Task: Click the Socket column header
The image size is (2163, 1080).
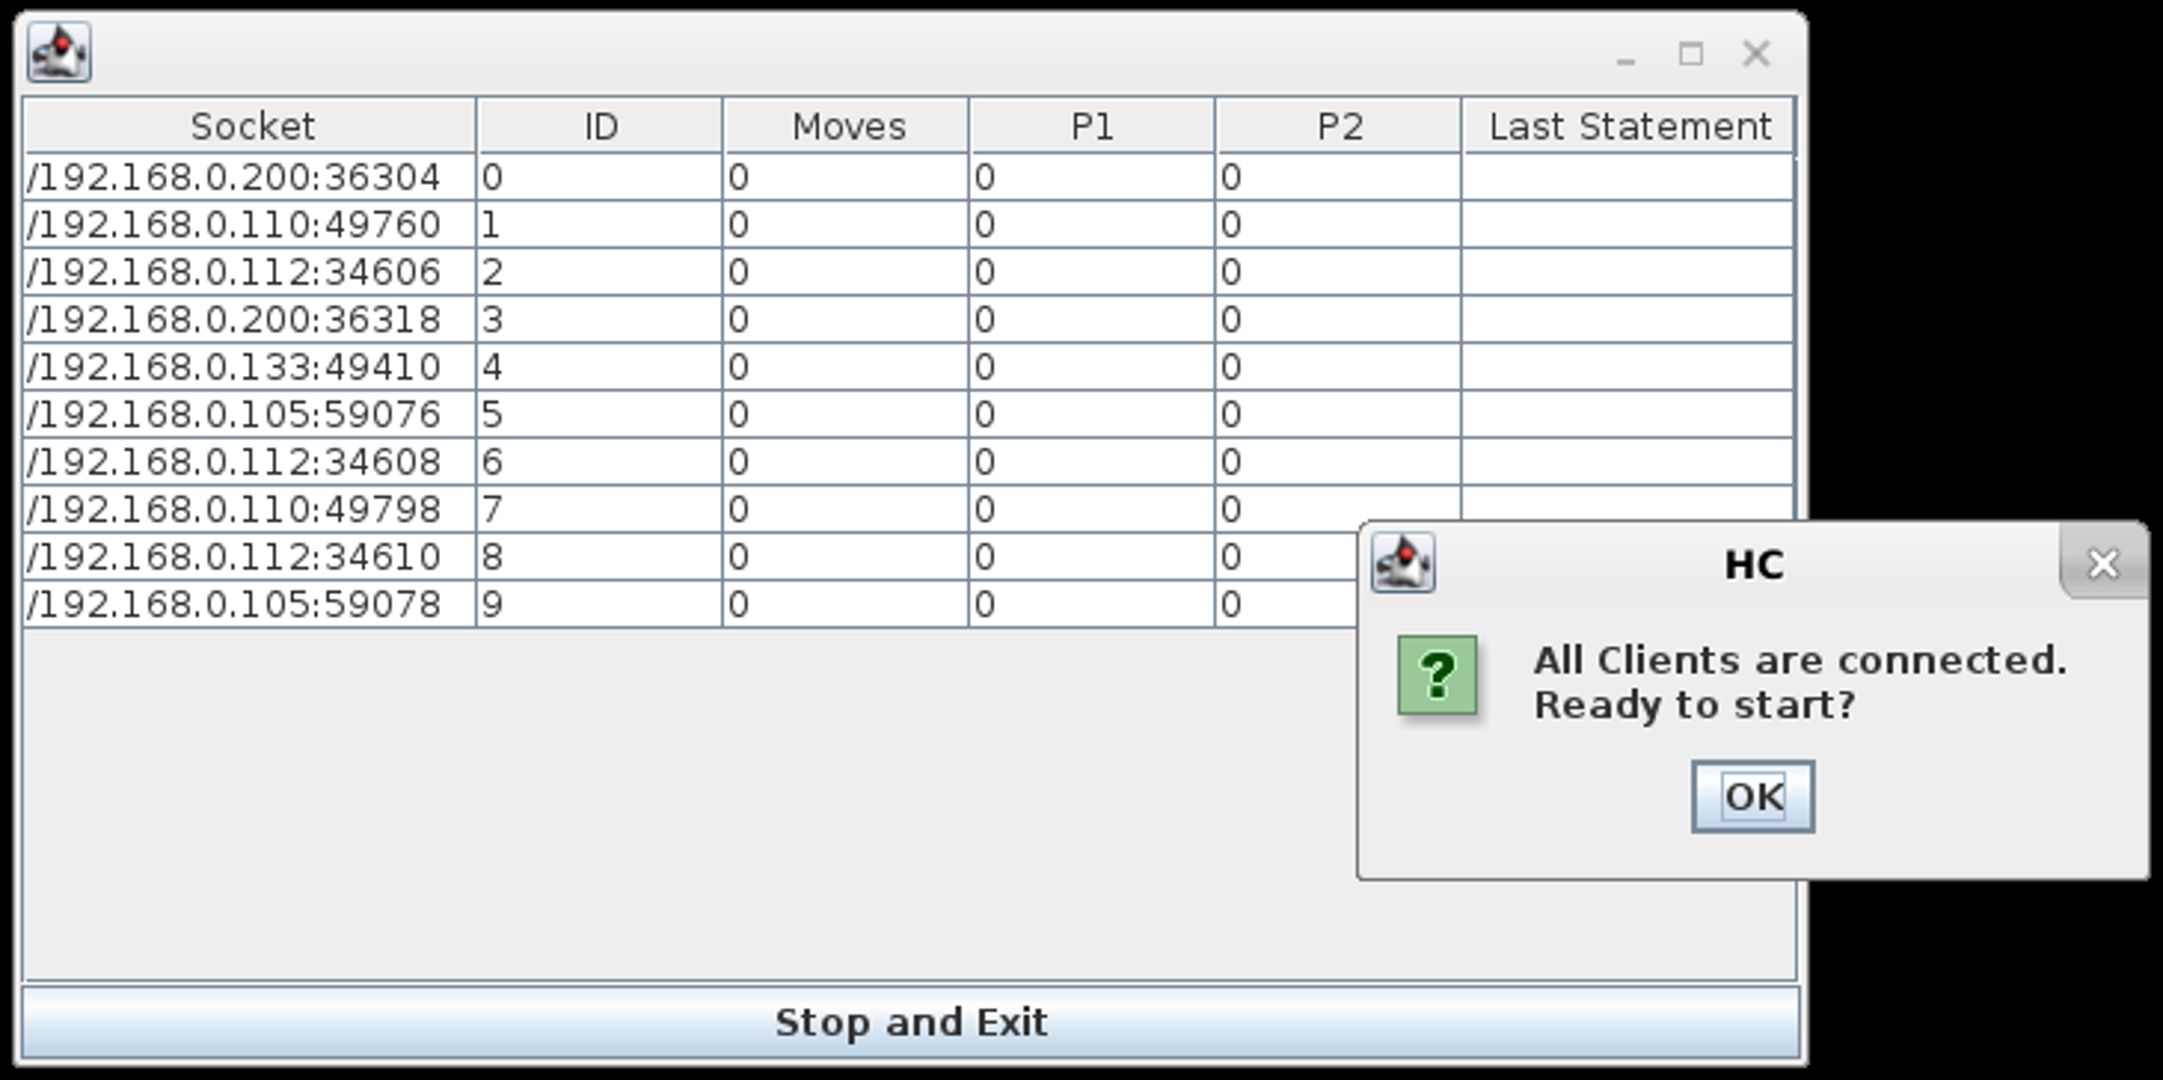Action: pos(251,127)
